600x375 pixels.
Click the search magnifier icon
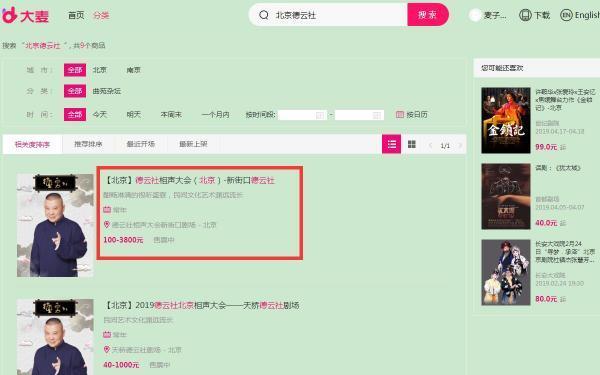[264, 15]
